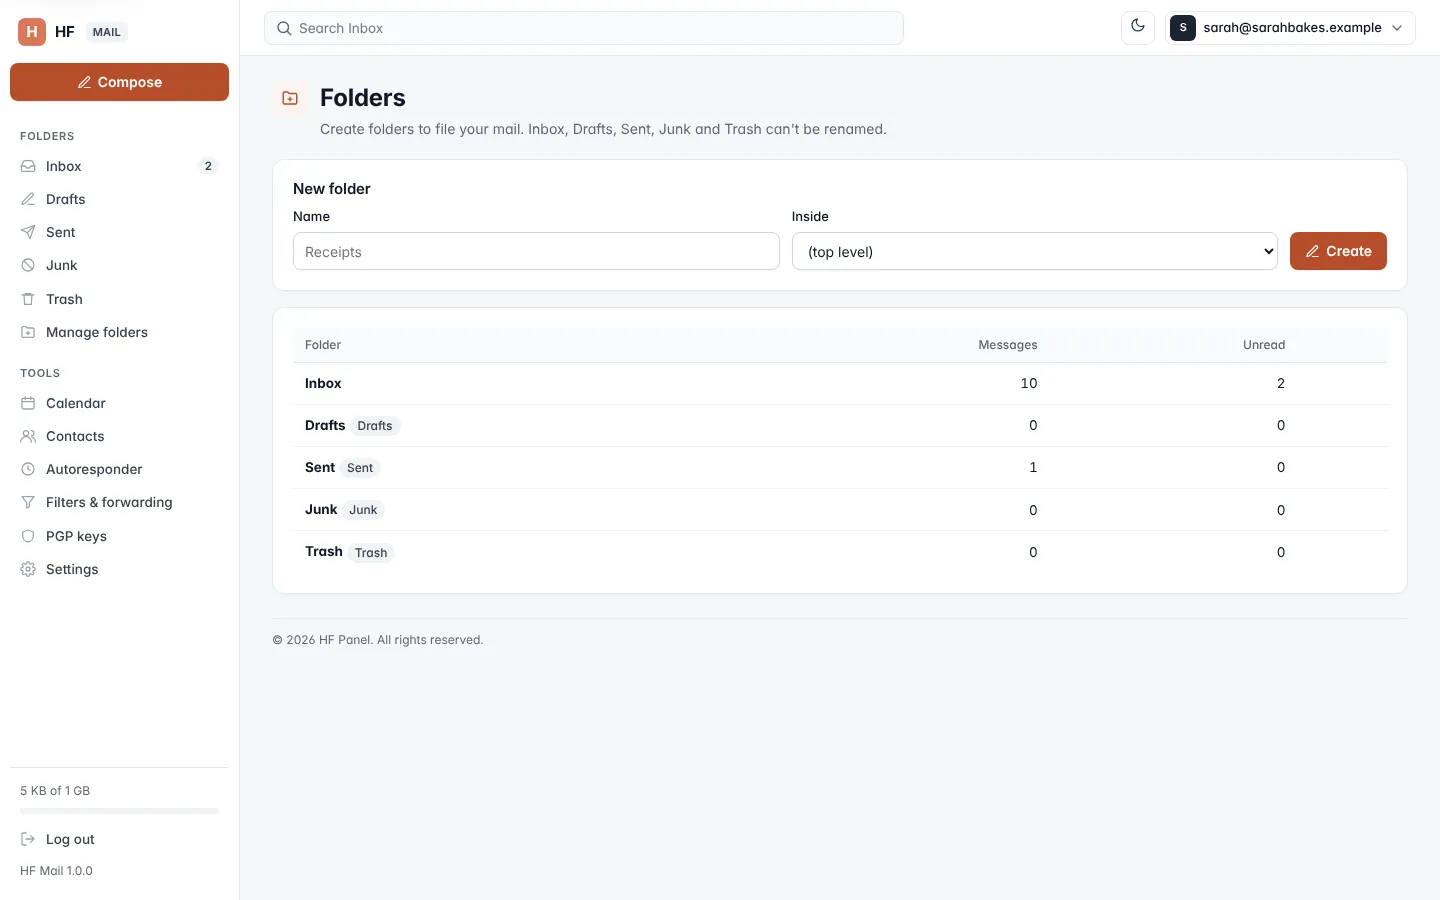Click the Log out arrow icon
The height and width of the screenshot is (900, 1440).
pyautogui.click(x=28, y=839)
